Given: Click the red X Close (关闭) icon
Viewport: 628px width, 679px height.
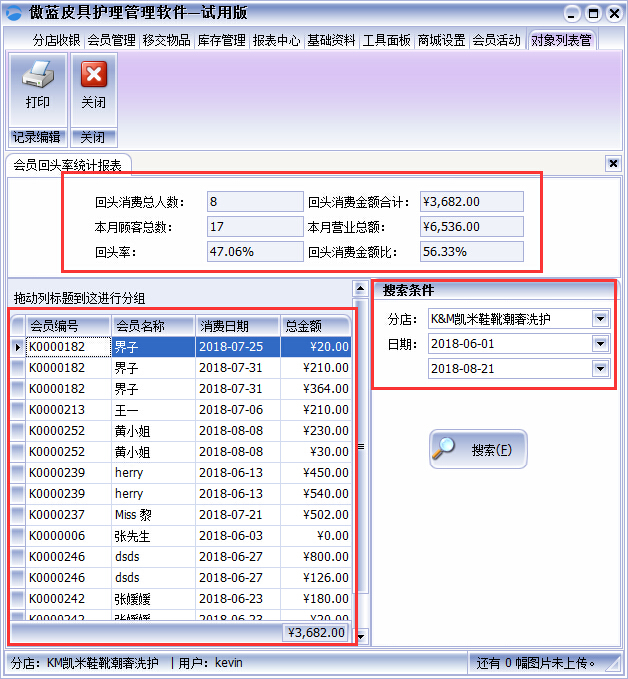Looking at the screenshot, I should (x=93, y=76).
